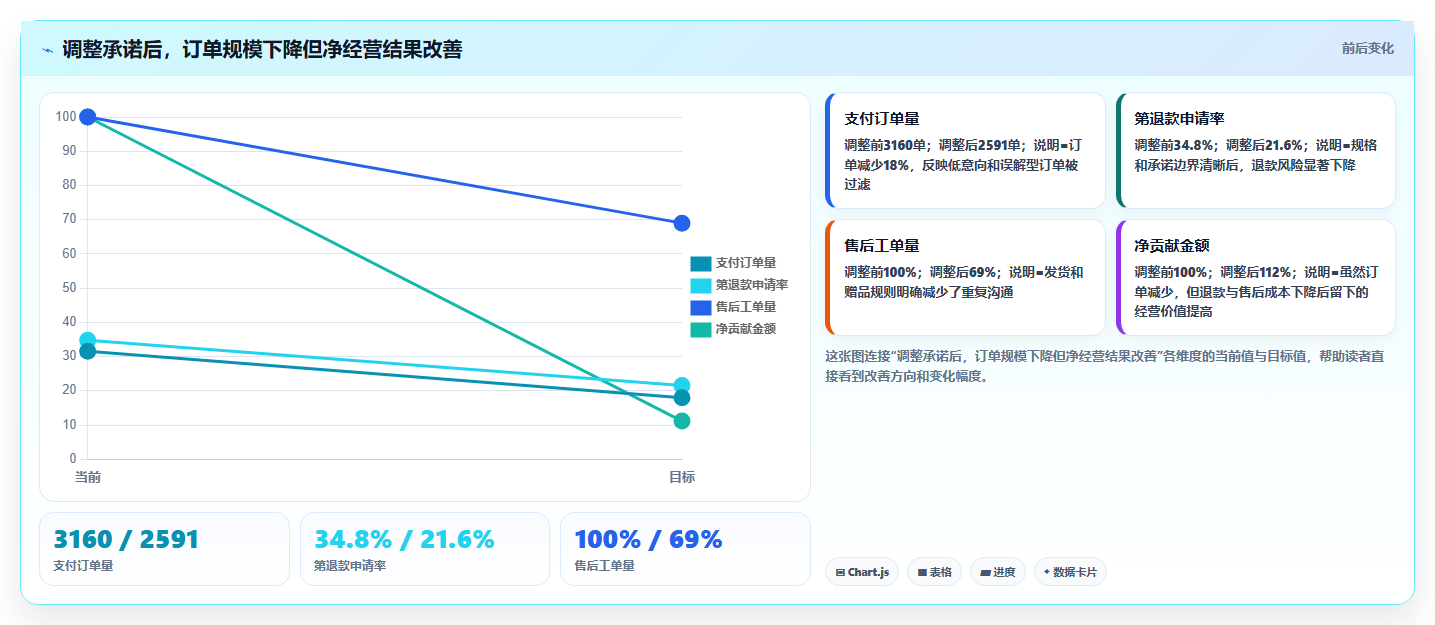The image size is (1435, 625).
Task: Click the 净贡献金额 legend label
Action: pos(746,329)
